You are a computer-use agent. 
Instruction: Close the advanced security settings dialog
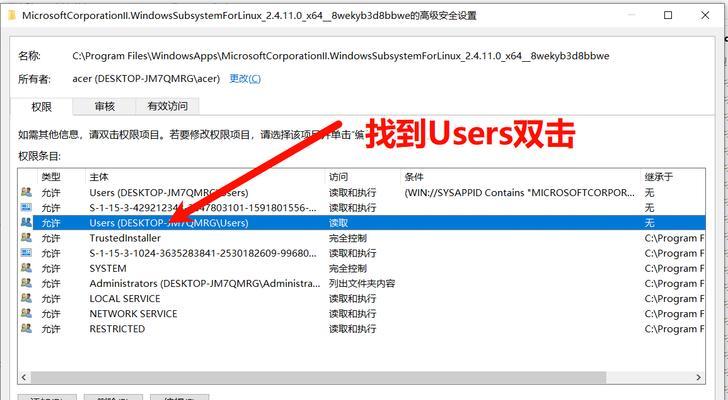[x=705, y=15]
